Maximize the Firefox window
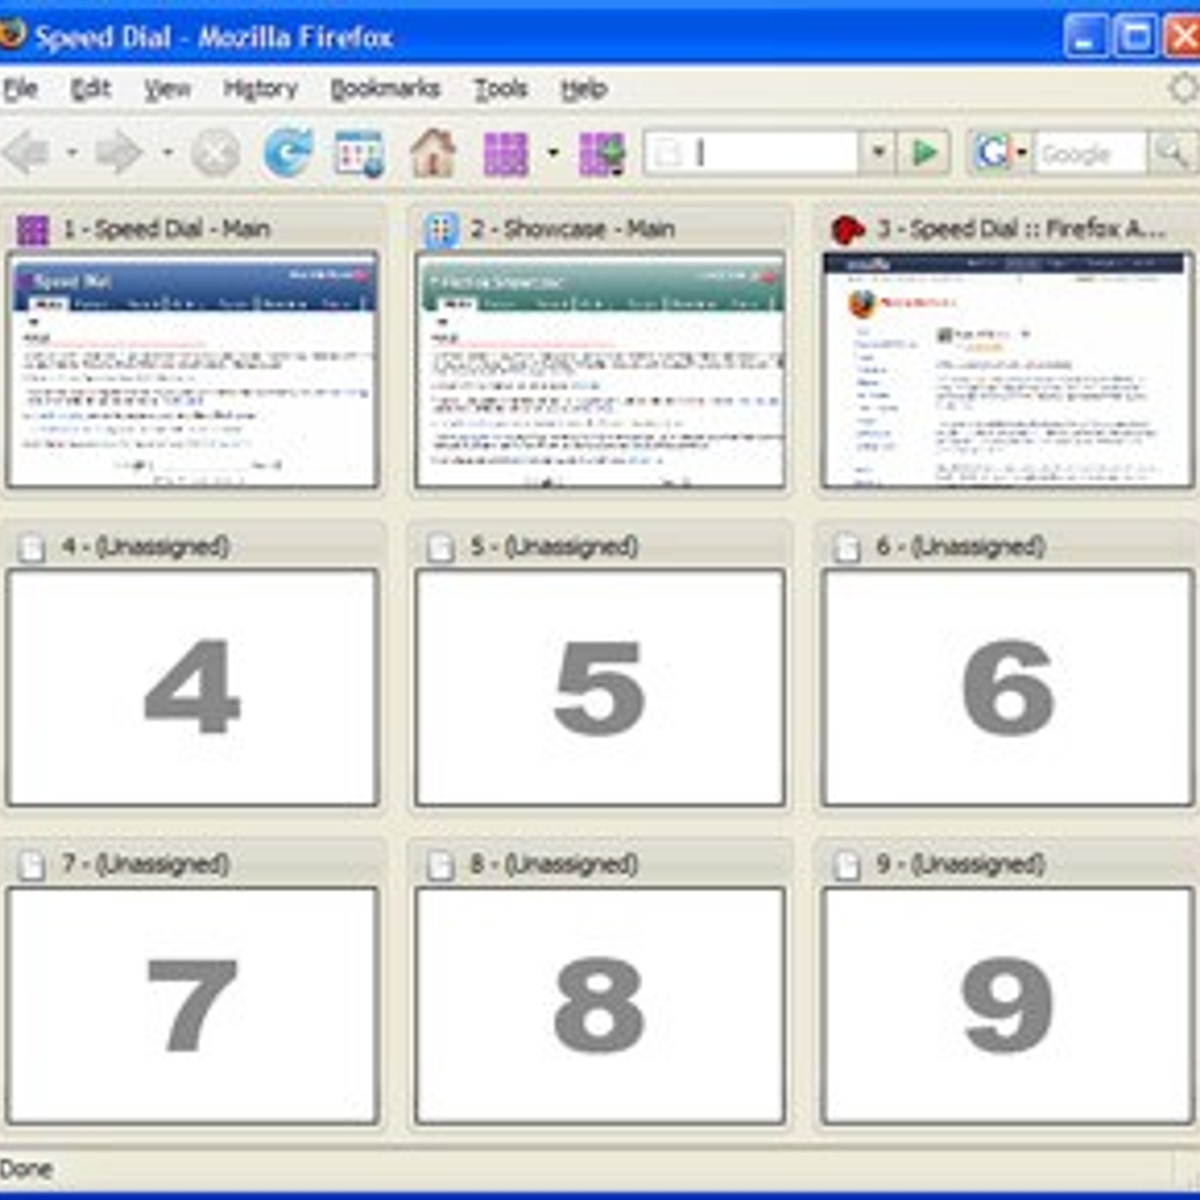The height and width of the screenshot is (1200, 1200). pyautogui.click(x=1136, y=36)
